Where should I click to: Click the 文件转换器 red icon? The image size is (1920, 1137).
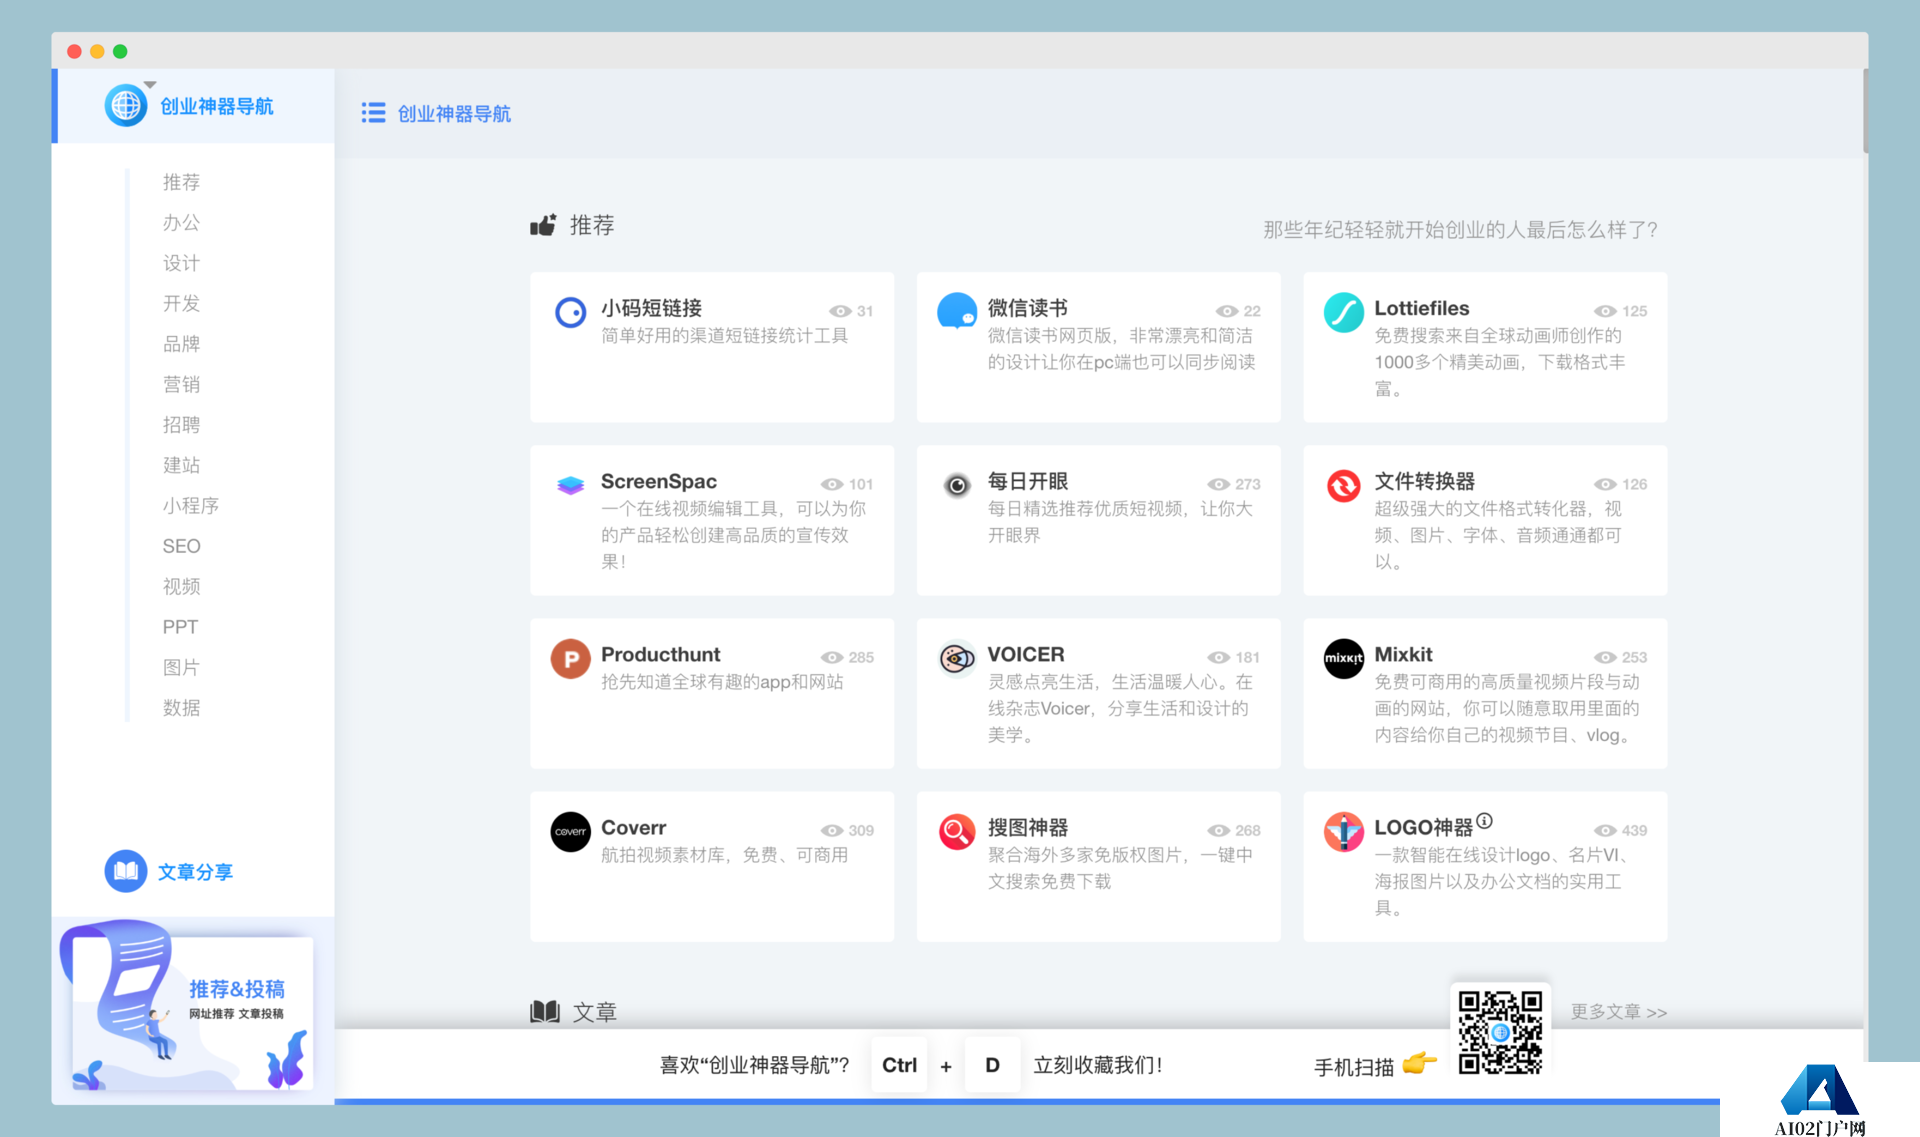point(1343,485)
